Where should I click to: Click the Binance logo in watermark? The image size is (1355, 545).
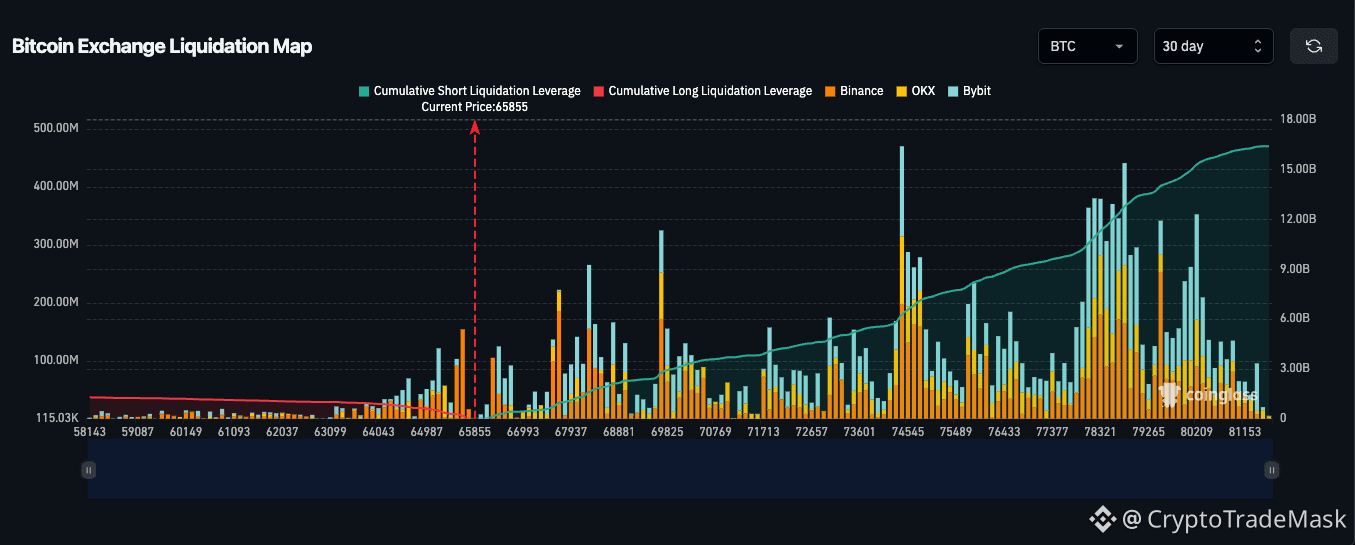[x=1103, y=519]
